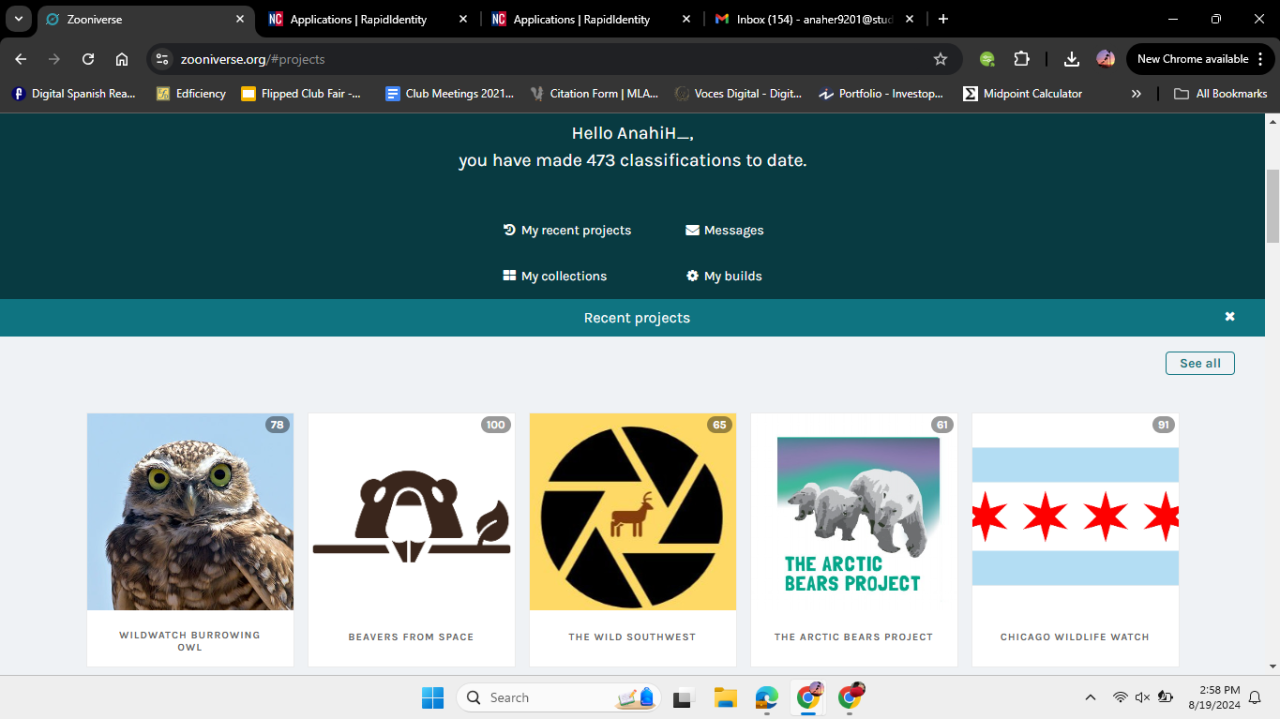Open the Extensions puzzle icon
1280x719 pixels.
(x=1021, y=59)
